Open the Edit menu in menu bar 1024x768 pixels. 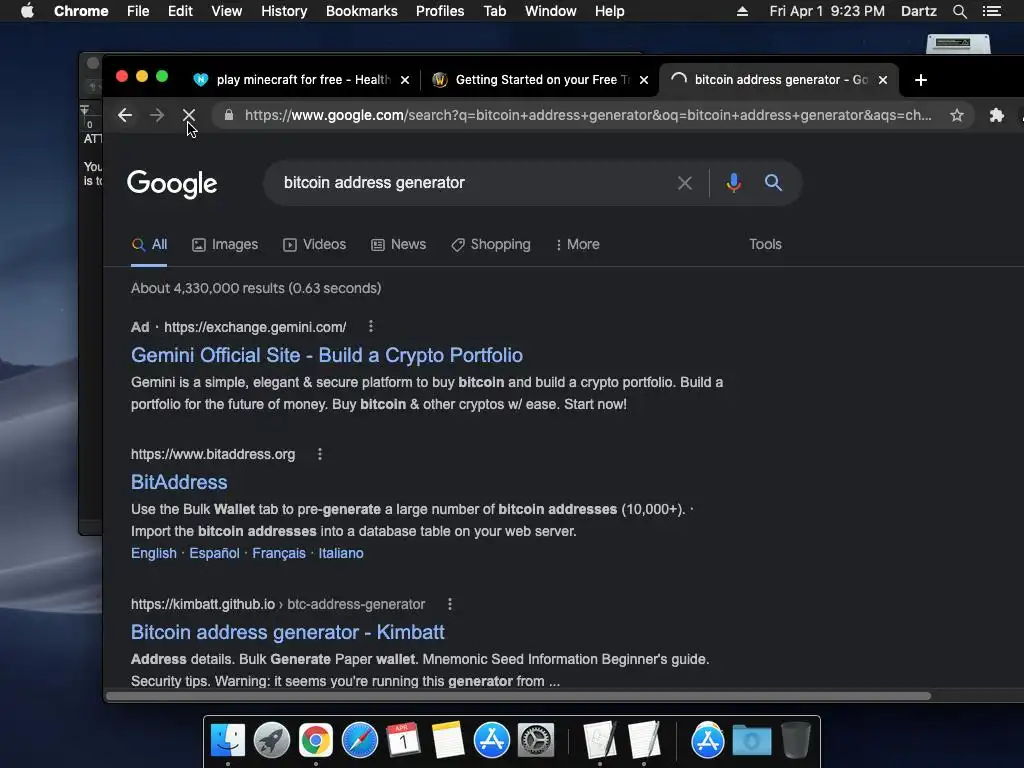point(180,11)
